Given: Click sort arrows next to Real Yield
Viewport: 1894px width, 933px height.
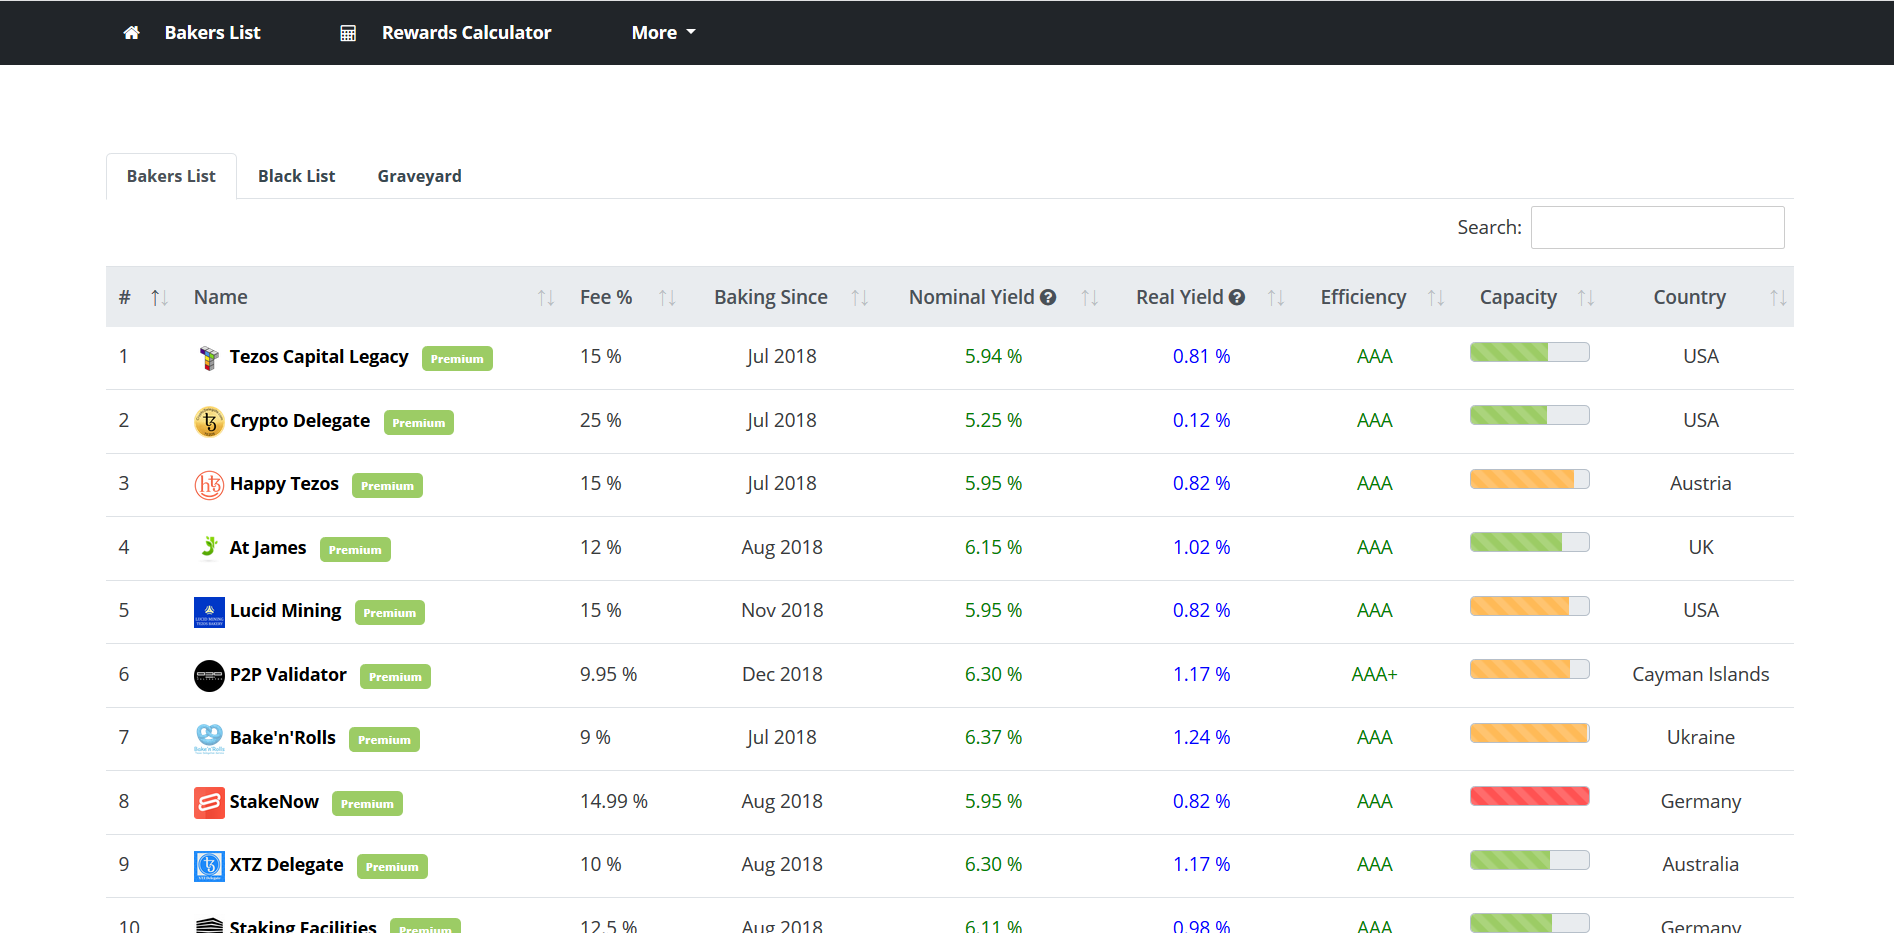Looking at the screenshot, I should click(1276, 297).
